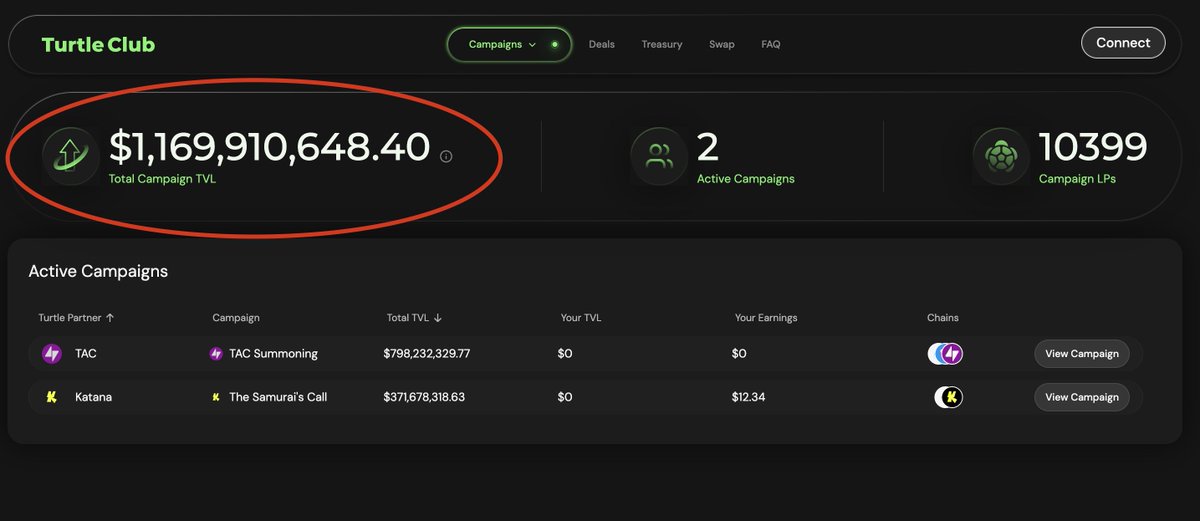Click the Katana partner logo icon
1200x521 pixels.
point(52,397)
